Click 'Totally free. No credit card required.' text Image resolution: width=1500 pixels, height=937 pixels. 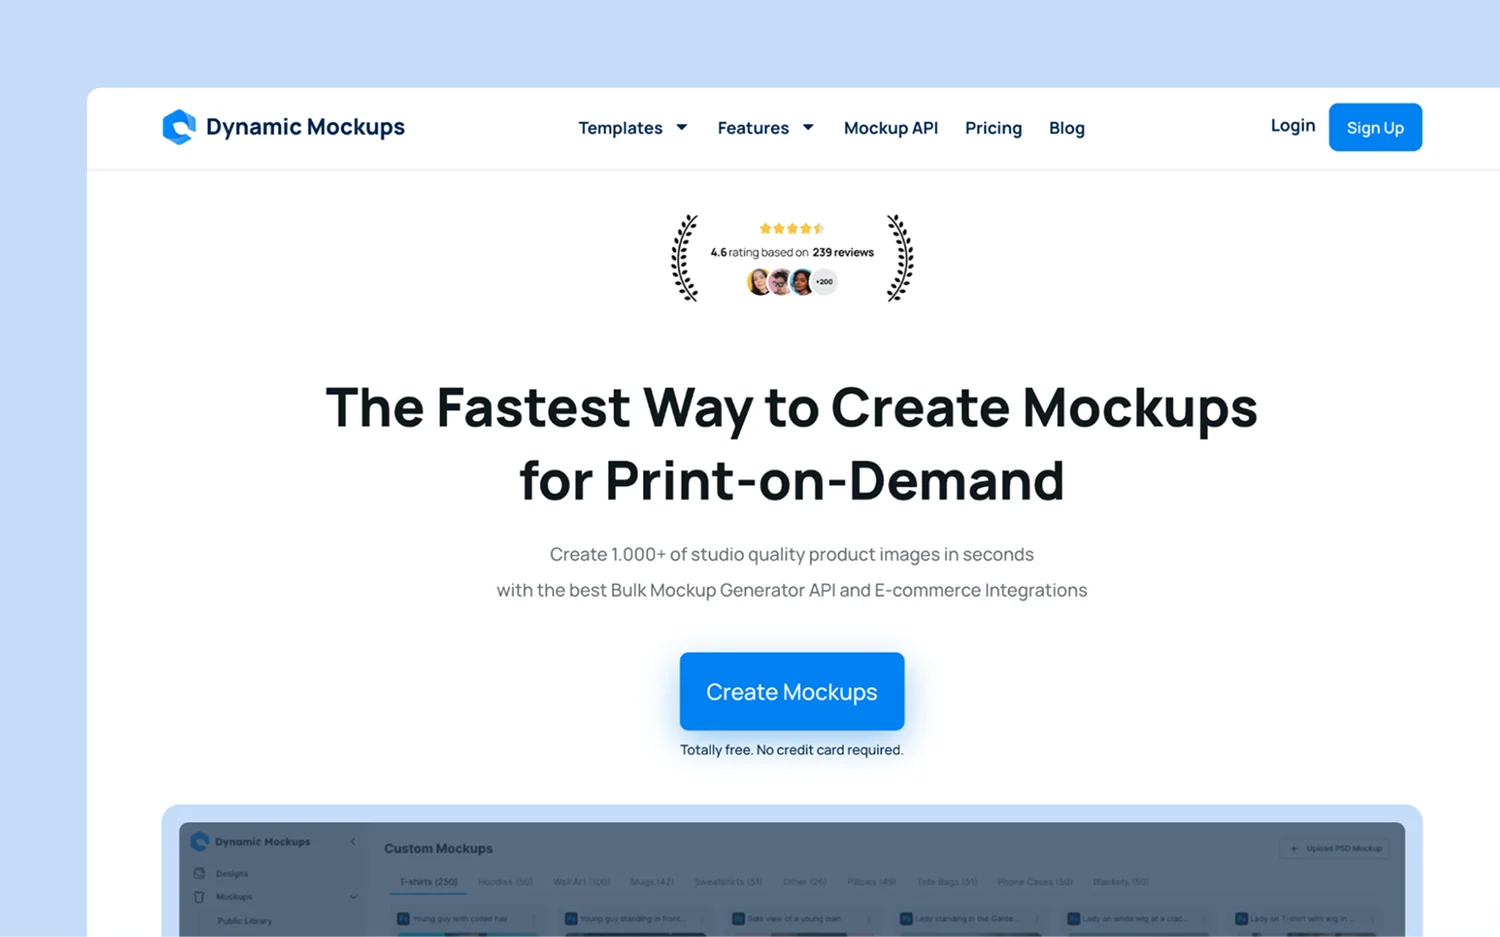point(791,750)
